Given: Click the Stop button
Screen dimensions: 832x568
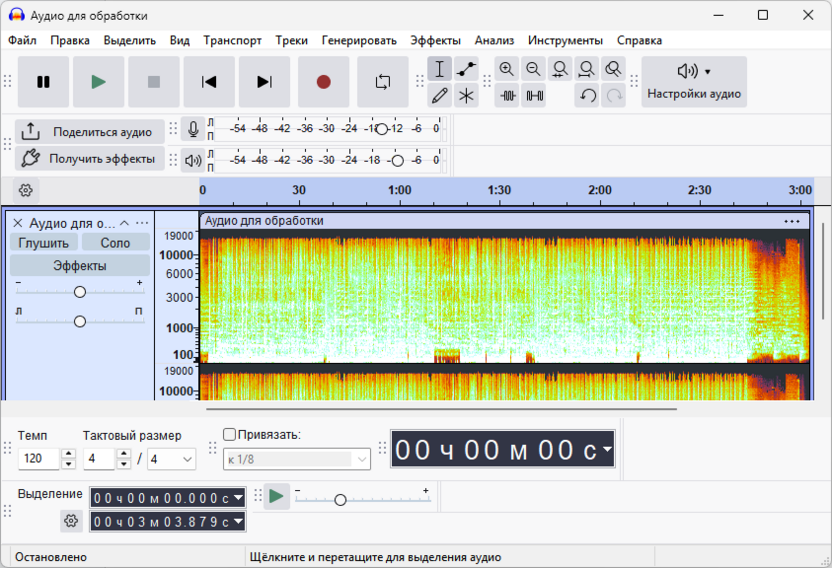Looking at the screenshot, I should tap(154, 82).
